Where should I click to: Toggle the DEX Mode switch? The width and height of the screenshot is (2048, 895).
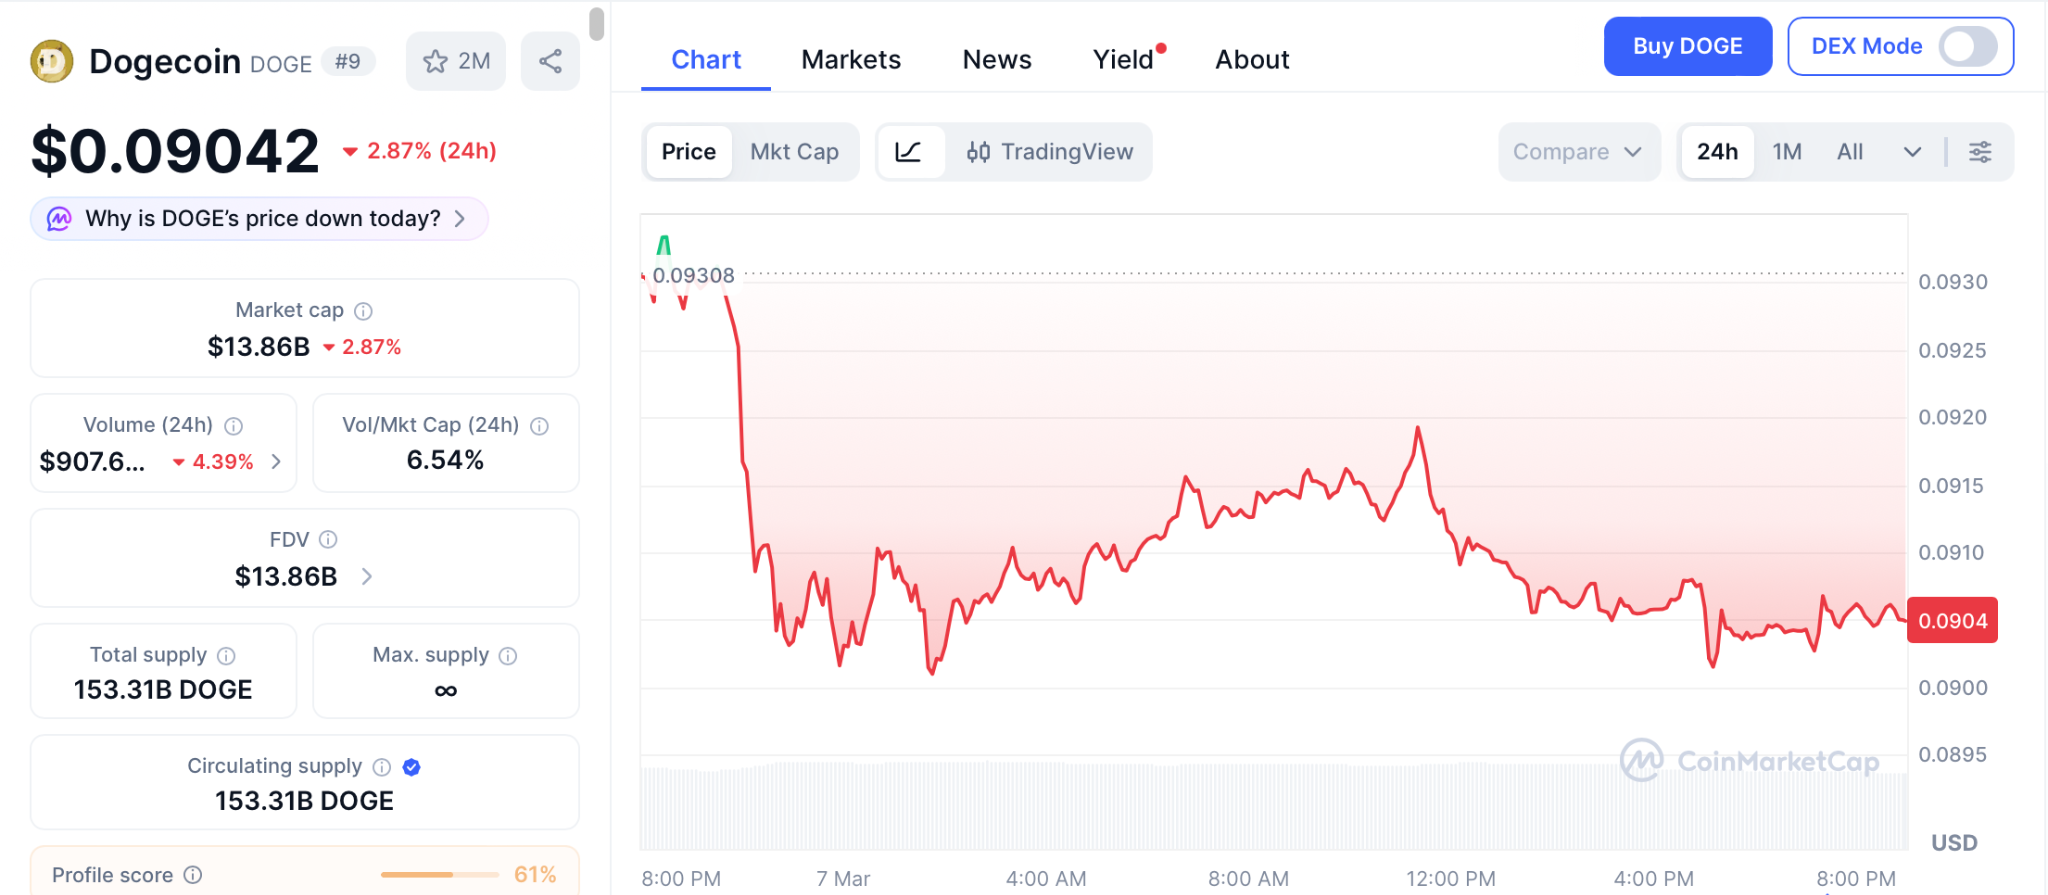pyautogui.click(x=1967, y=46)
